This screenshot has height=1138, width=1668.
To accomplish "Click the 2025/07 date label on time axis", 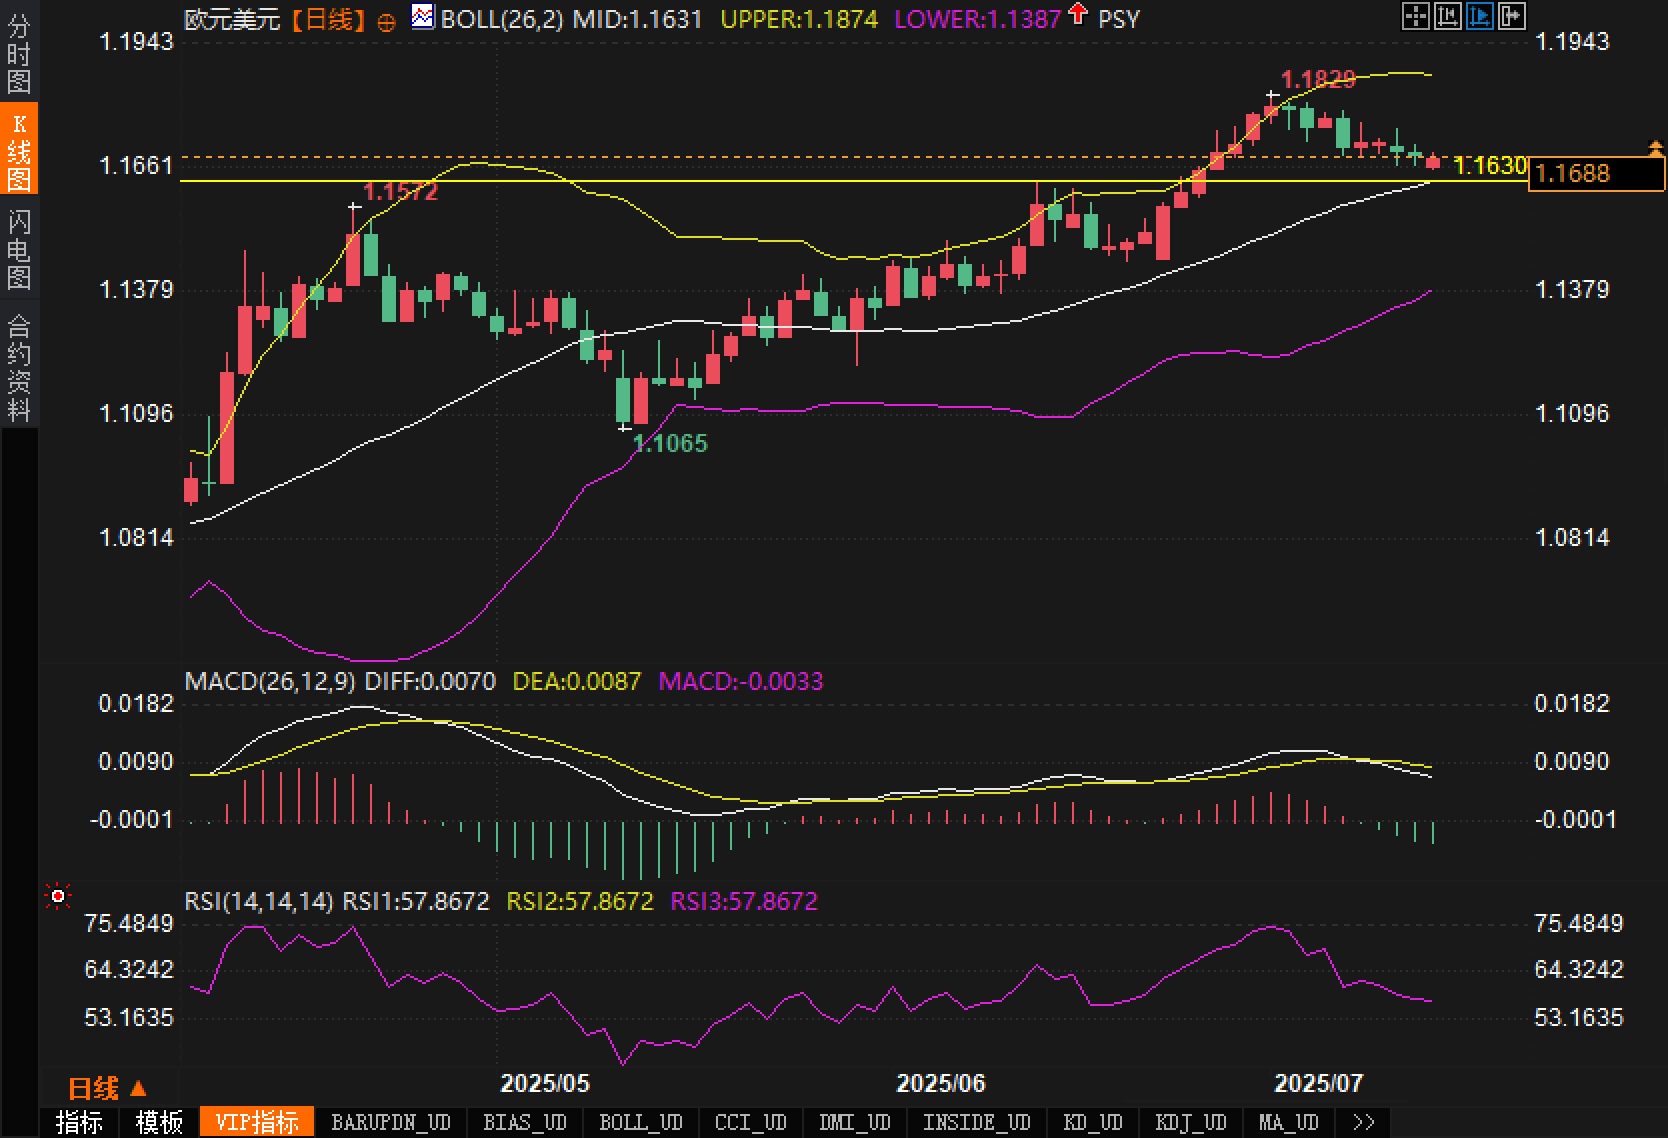I will (x=1319, y=1083).
